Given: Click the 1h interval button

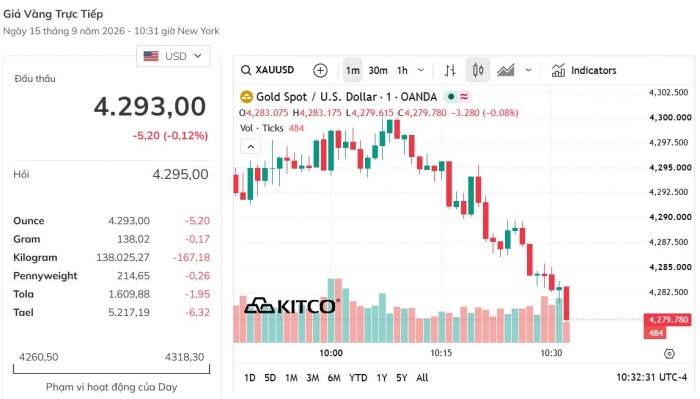Looking at the screenshot, I should click(402, 70).
